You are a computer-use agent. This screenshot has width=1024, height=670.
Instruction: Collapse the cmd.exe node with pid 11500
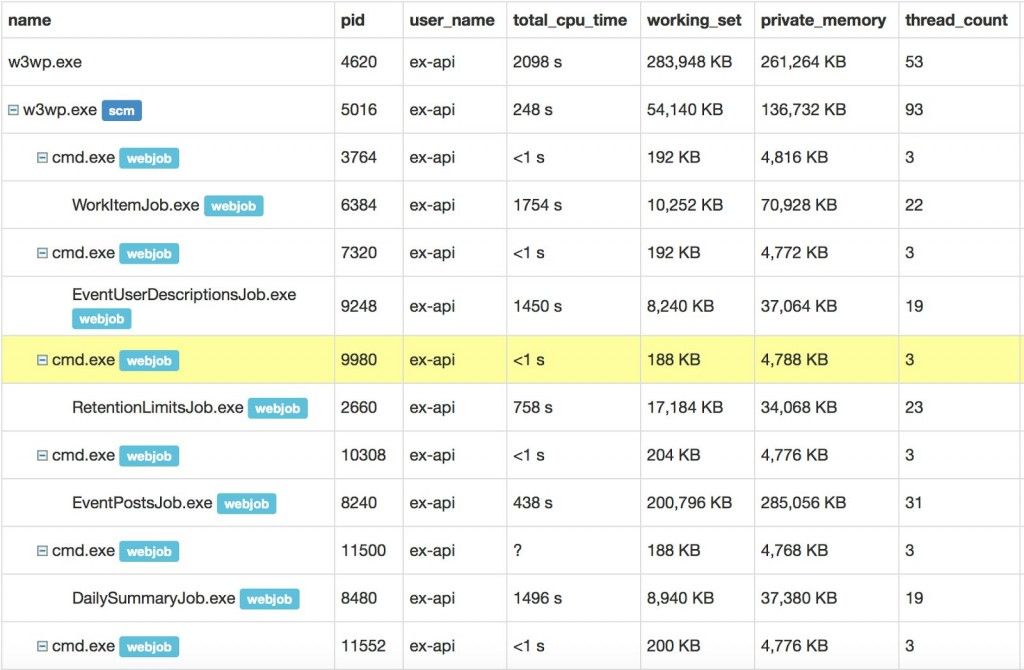42,551
